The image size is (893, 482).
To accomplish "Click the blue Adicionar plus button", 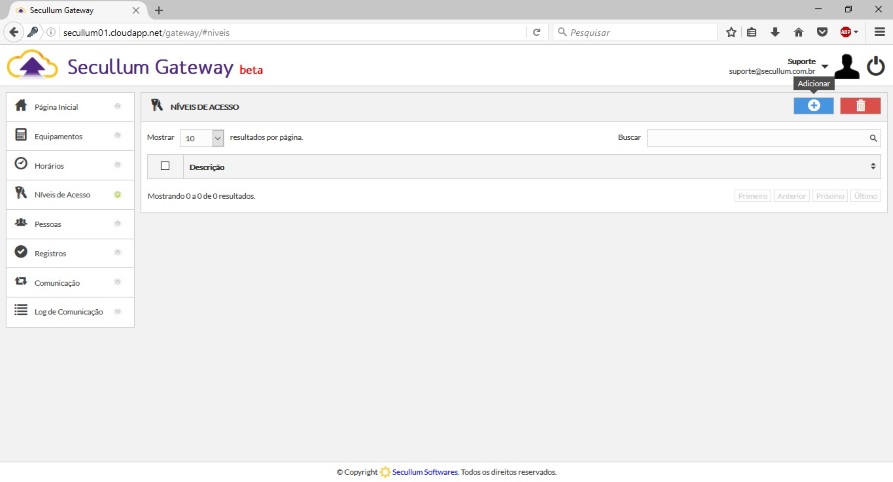I will 813,106.
